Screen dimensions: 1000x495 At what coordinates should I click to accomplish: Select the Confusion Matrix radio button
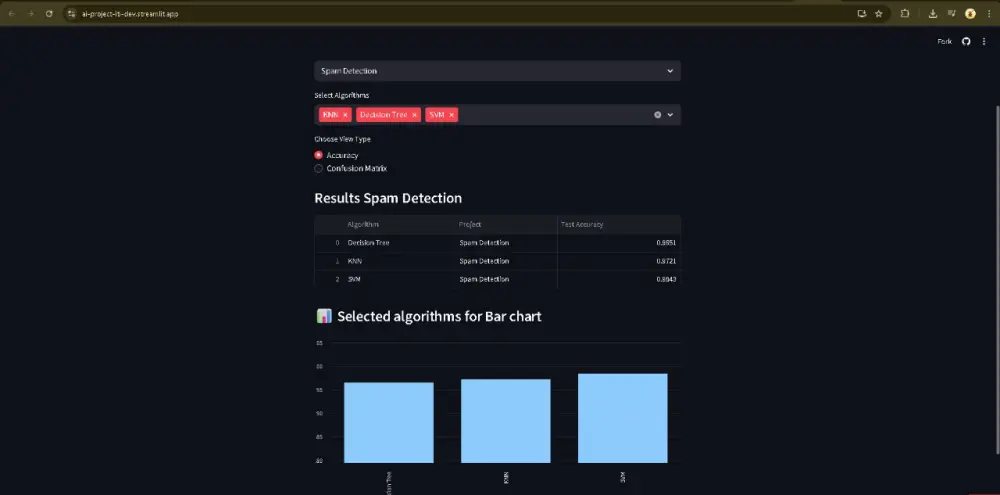(x=319, y=168)
